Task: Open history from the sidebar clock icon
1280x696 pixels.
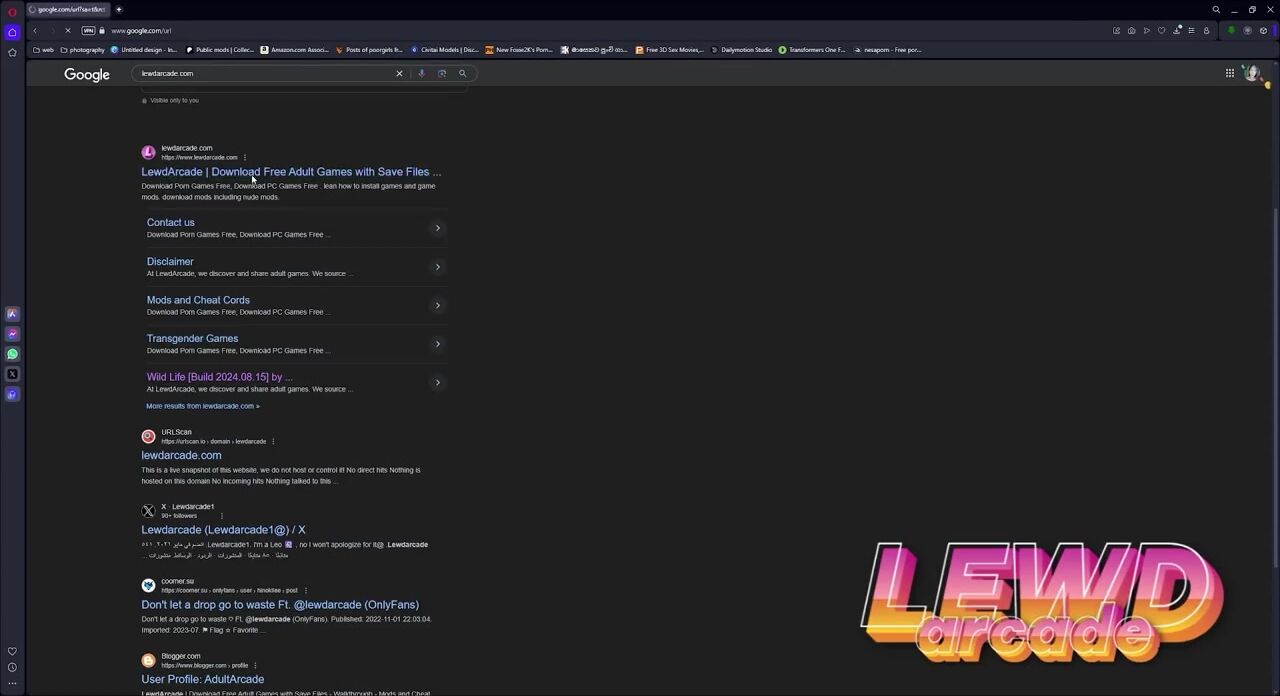Action: click(12, 667)
